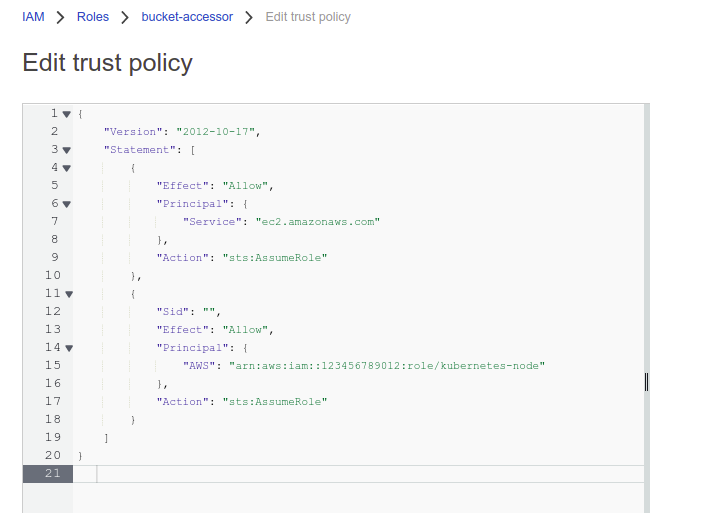Click the empty Sid value on line 12
The width and height of the screenshot is (706, 513).
click(x=209, y=312)
